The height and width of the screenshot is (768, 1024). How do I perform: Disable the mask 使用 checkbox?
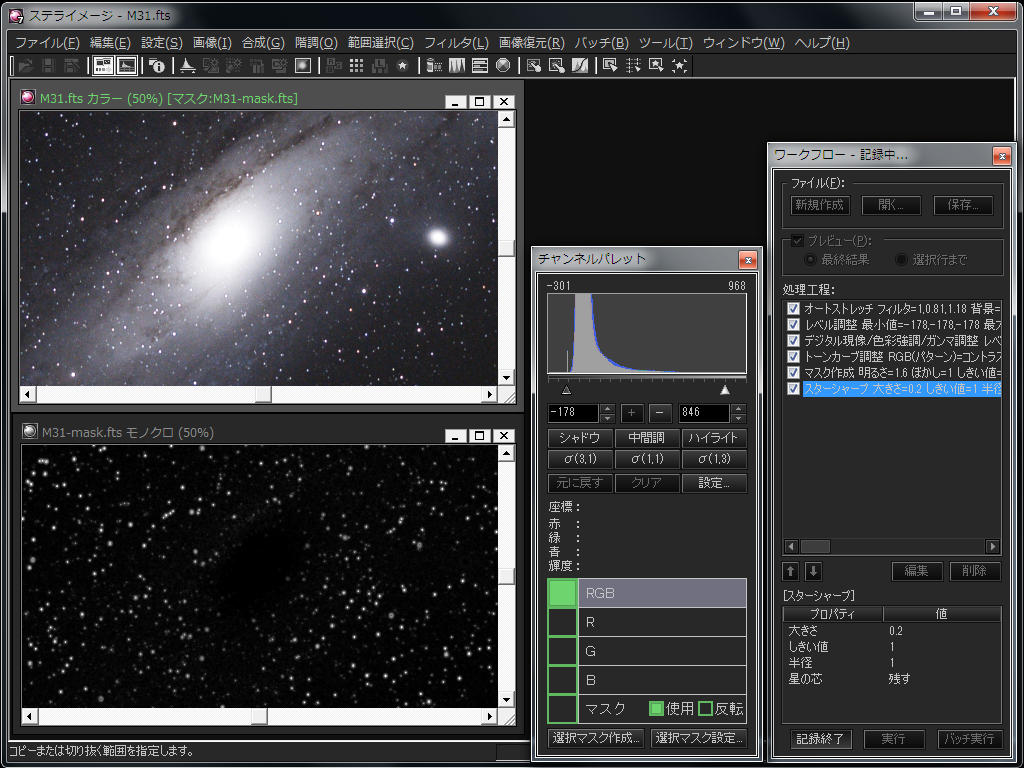pyautogui.click(x=656, y=708)
